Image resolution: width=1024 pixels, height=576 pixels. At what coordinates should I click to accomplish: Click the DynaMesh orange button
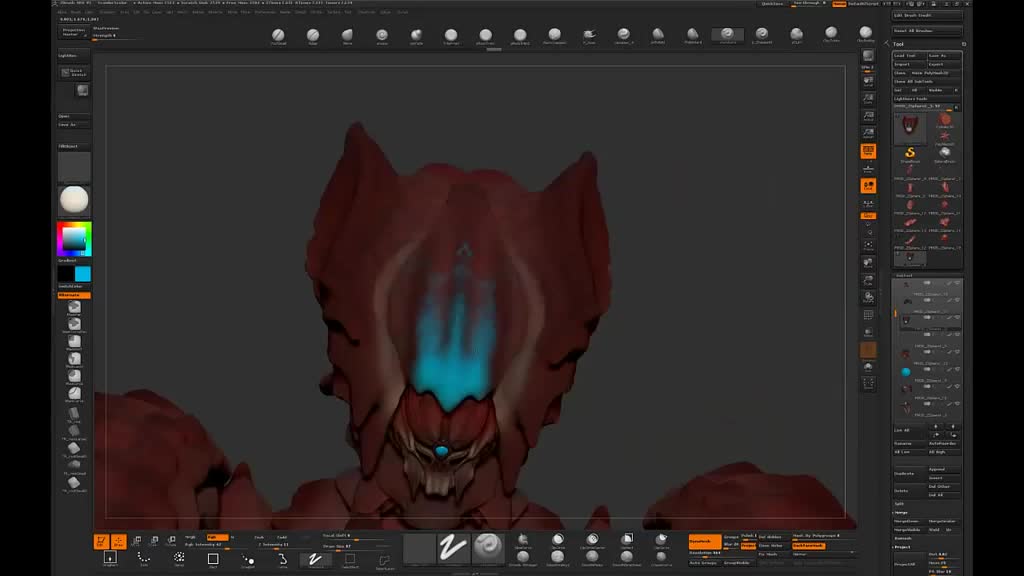click(704, 541)
